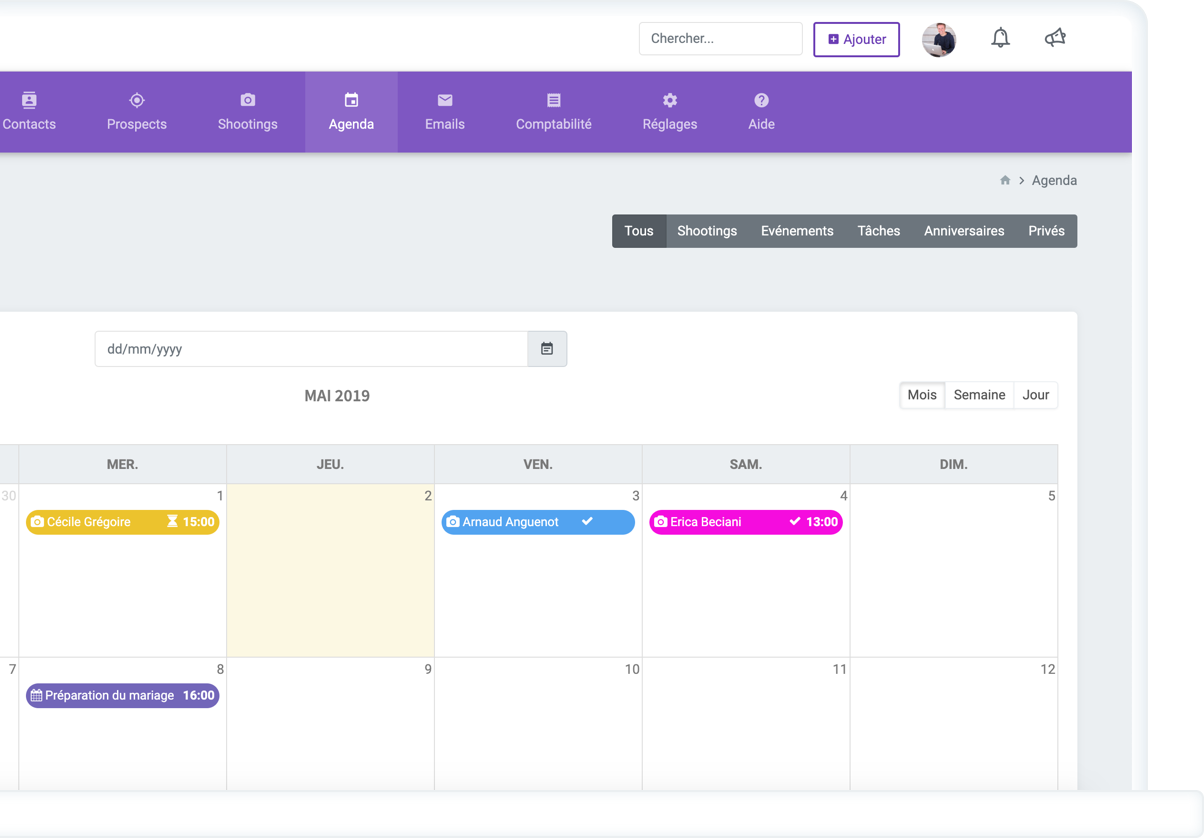Screen dimensions: 1204x838
Task: Click the Chercher search field
Action: click(x=720, y=39)
